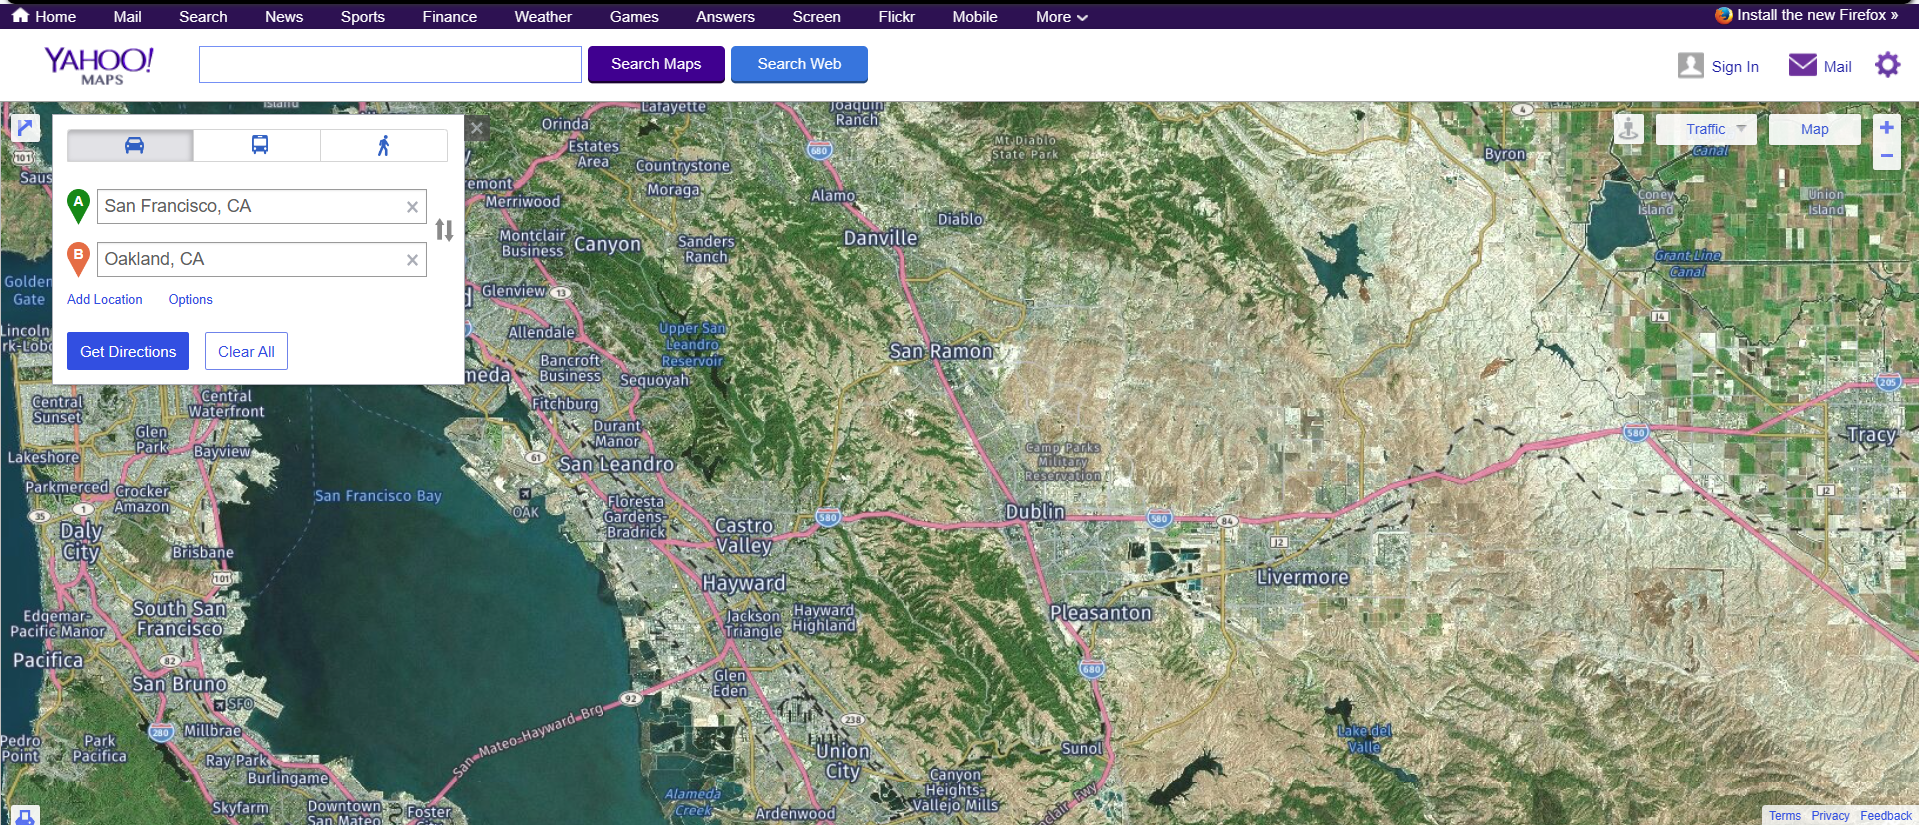
Task: Click the San Leandro label on map
Action: point(616,464)
